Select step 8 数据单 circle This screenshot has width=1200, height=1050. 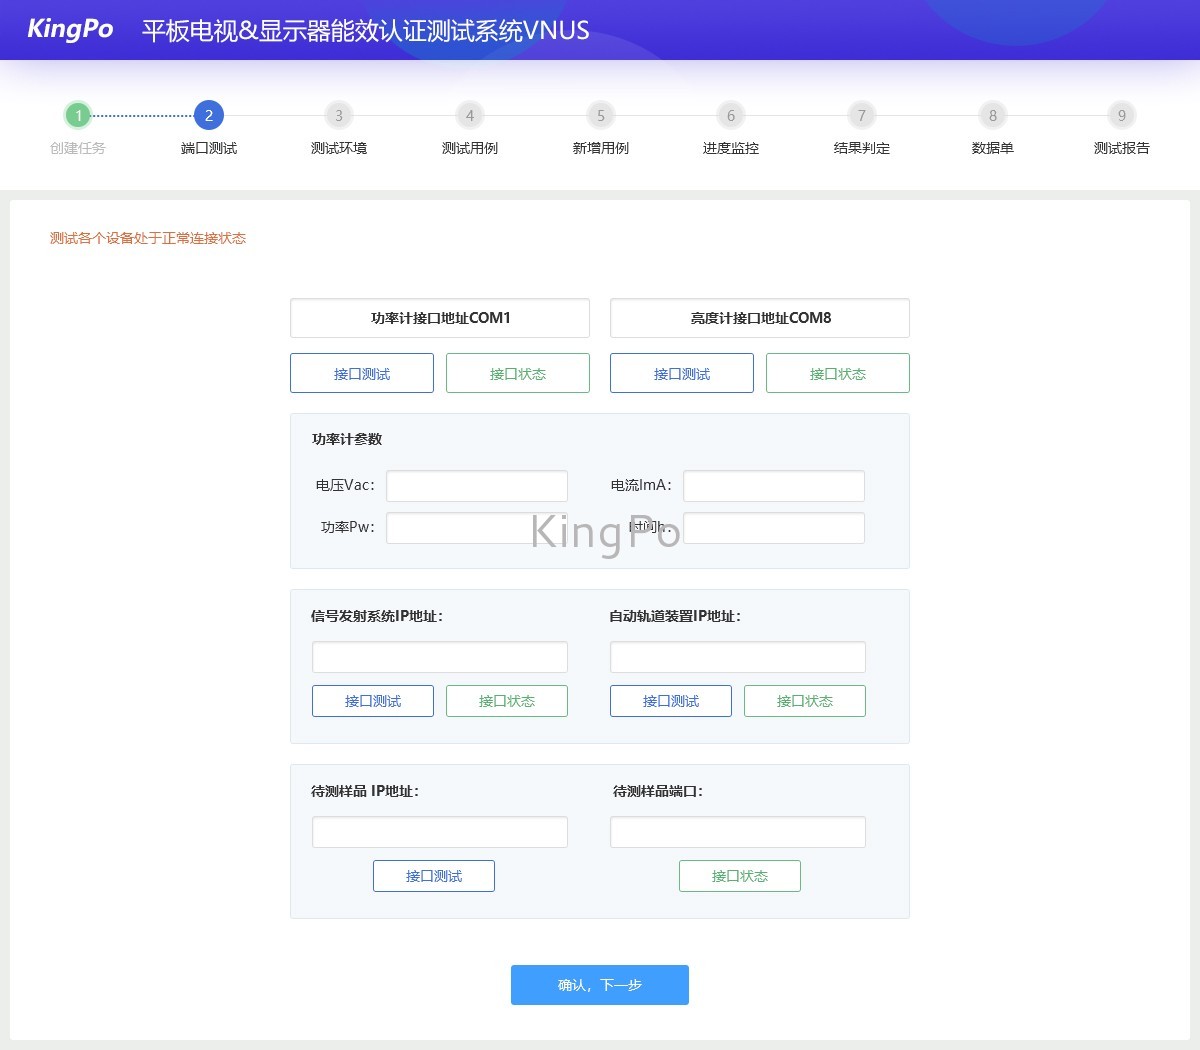(x=993, y=115)
